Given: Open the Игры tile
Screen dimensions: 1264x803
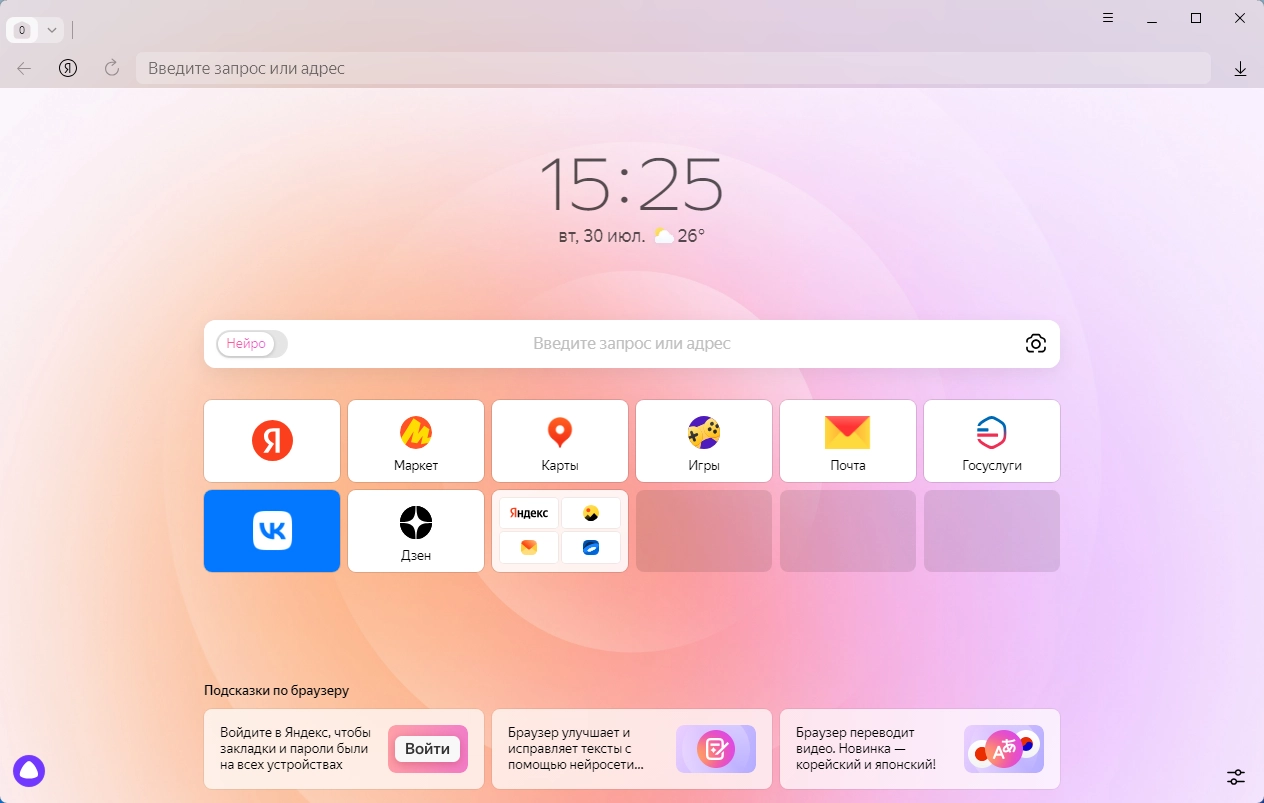Looking at the screenshot, I should click(704, 441).
